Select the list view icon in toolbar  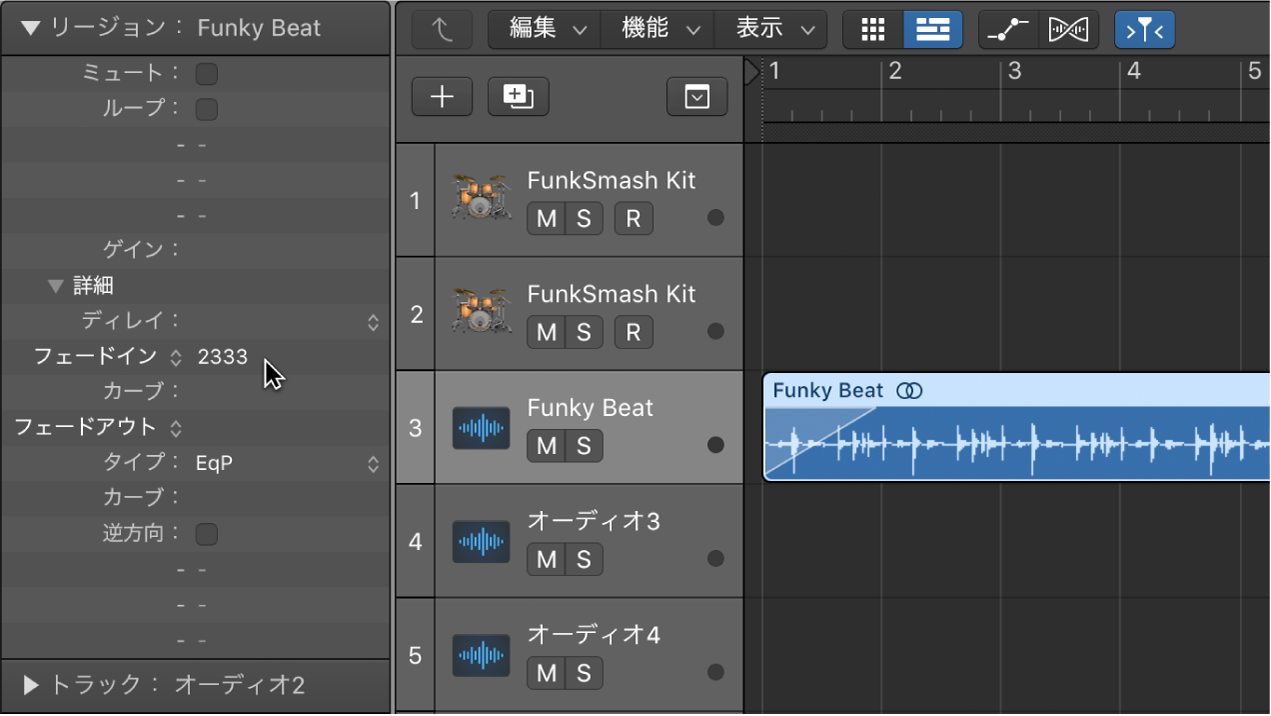pyautogui.click(x=932, y=30)
